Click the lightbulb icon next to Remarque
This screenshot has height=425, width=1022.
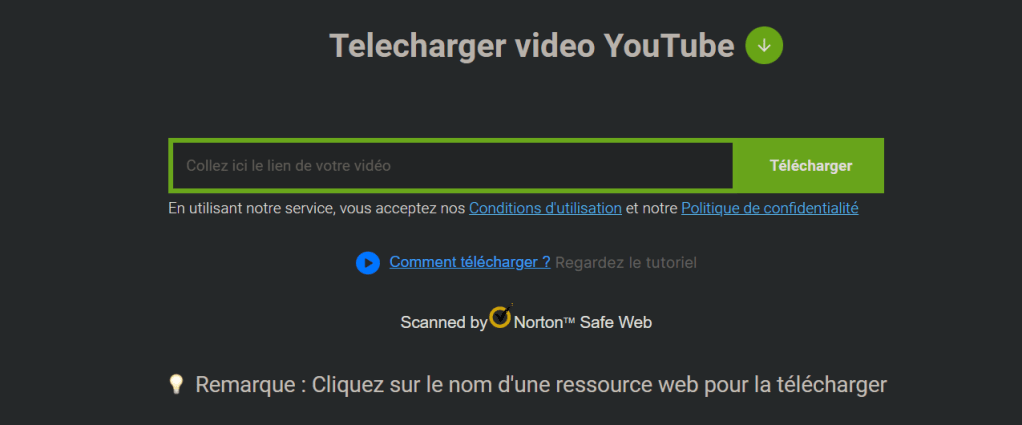coord(176,384)
